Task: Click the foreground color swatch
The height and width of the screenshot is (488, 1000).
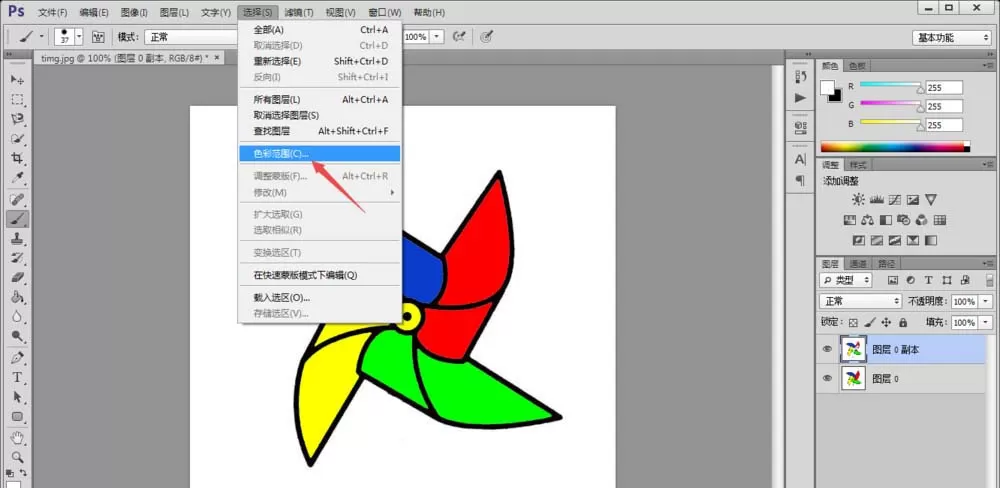Action: tap(828, 88)
